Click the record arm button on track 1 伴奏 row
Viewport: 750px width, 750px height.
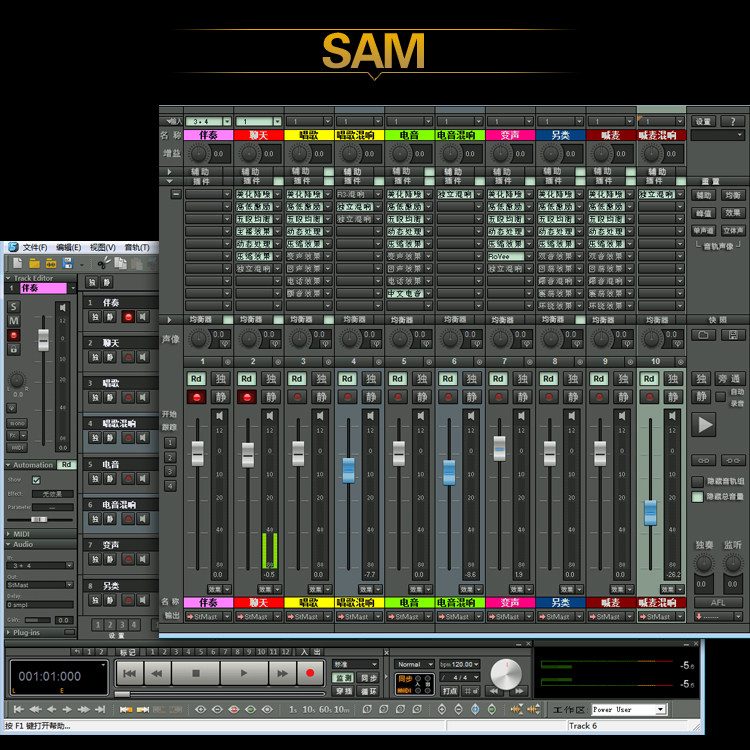click(128, 317)
